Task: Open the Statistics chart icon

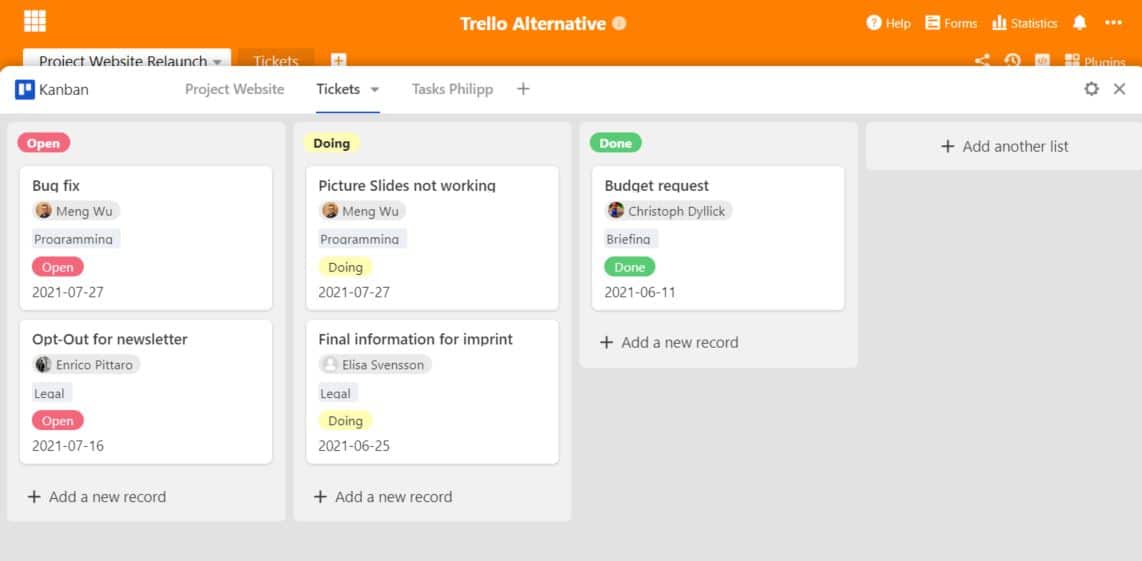Action: pos(999,23)
